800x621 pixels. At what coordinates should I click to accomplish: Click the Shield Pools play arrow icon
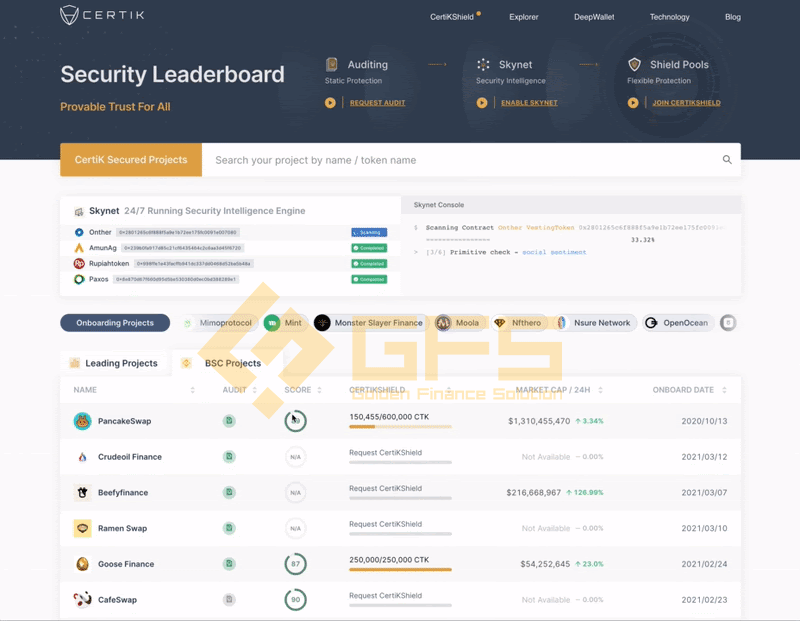[633, 103]
